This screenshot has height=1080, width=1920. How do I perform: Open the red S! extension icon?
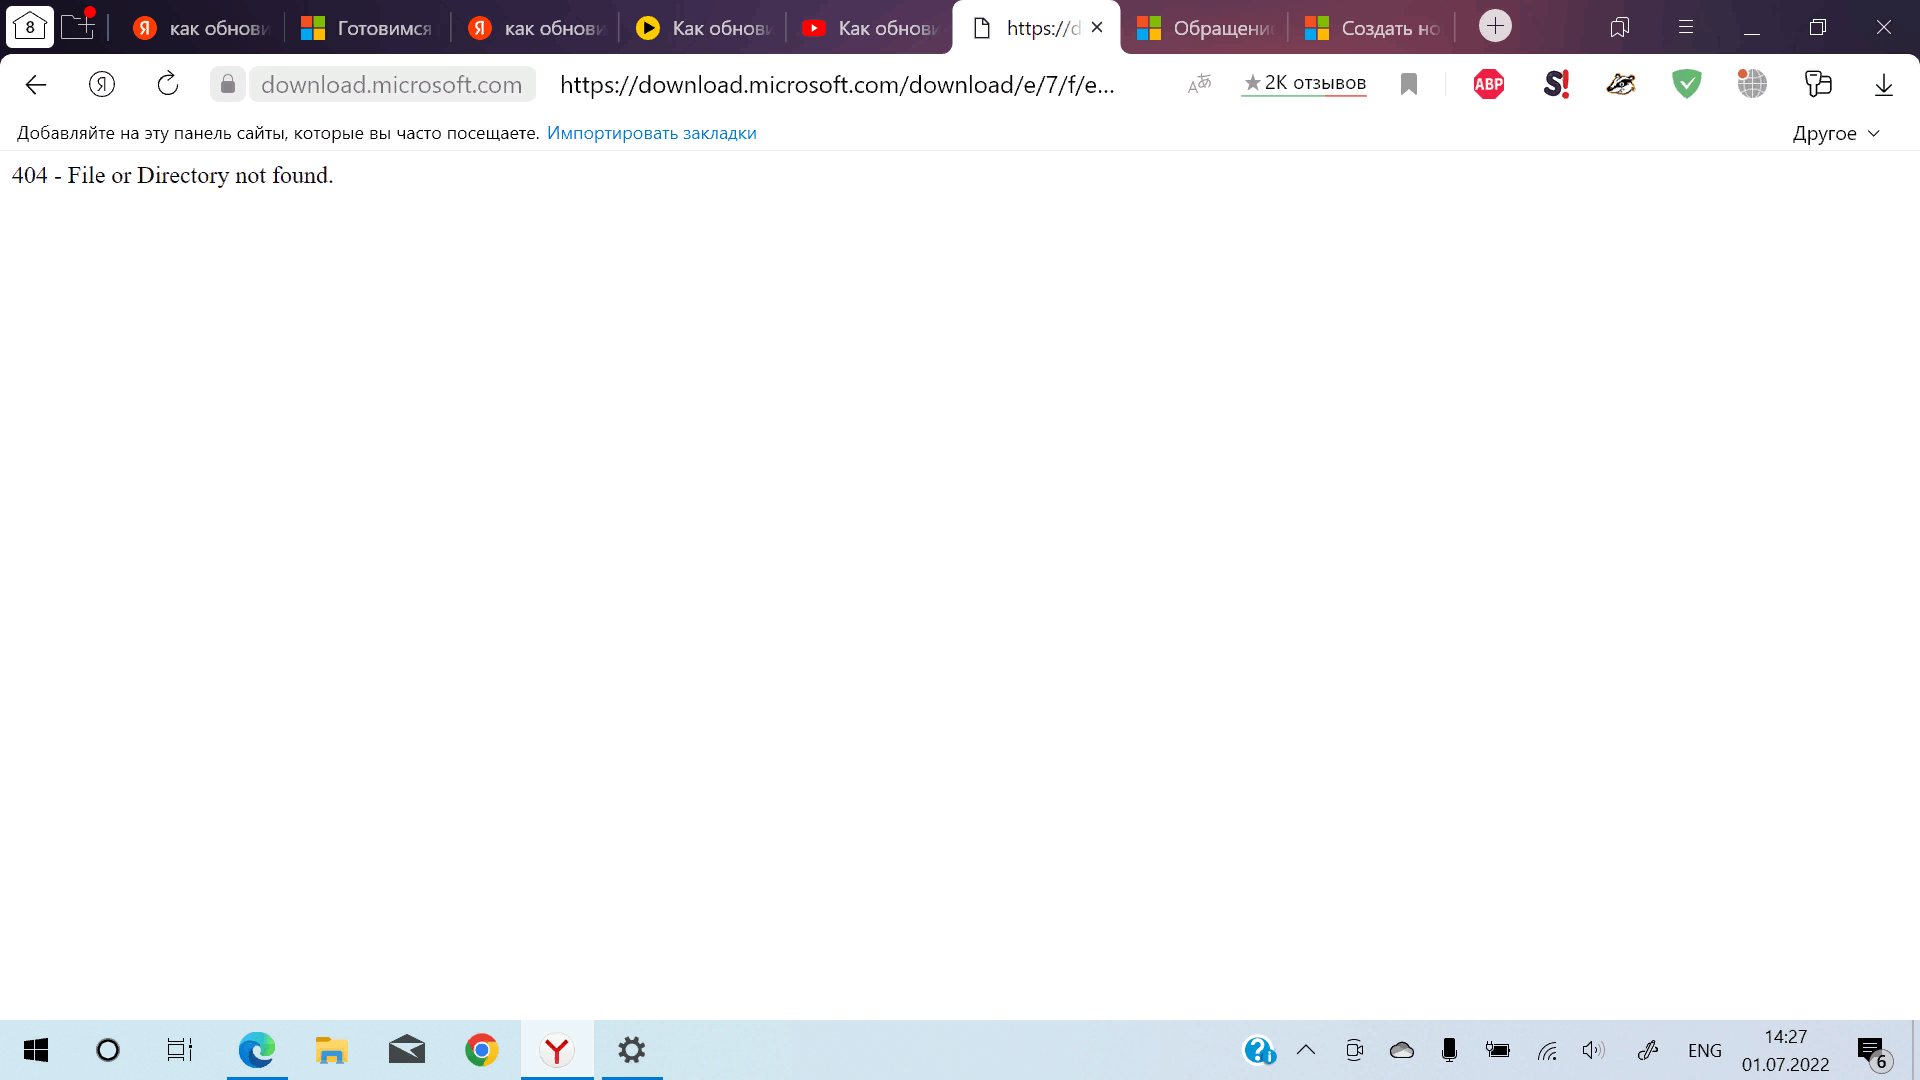coord(1556,84)
